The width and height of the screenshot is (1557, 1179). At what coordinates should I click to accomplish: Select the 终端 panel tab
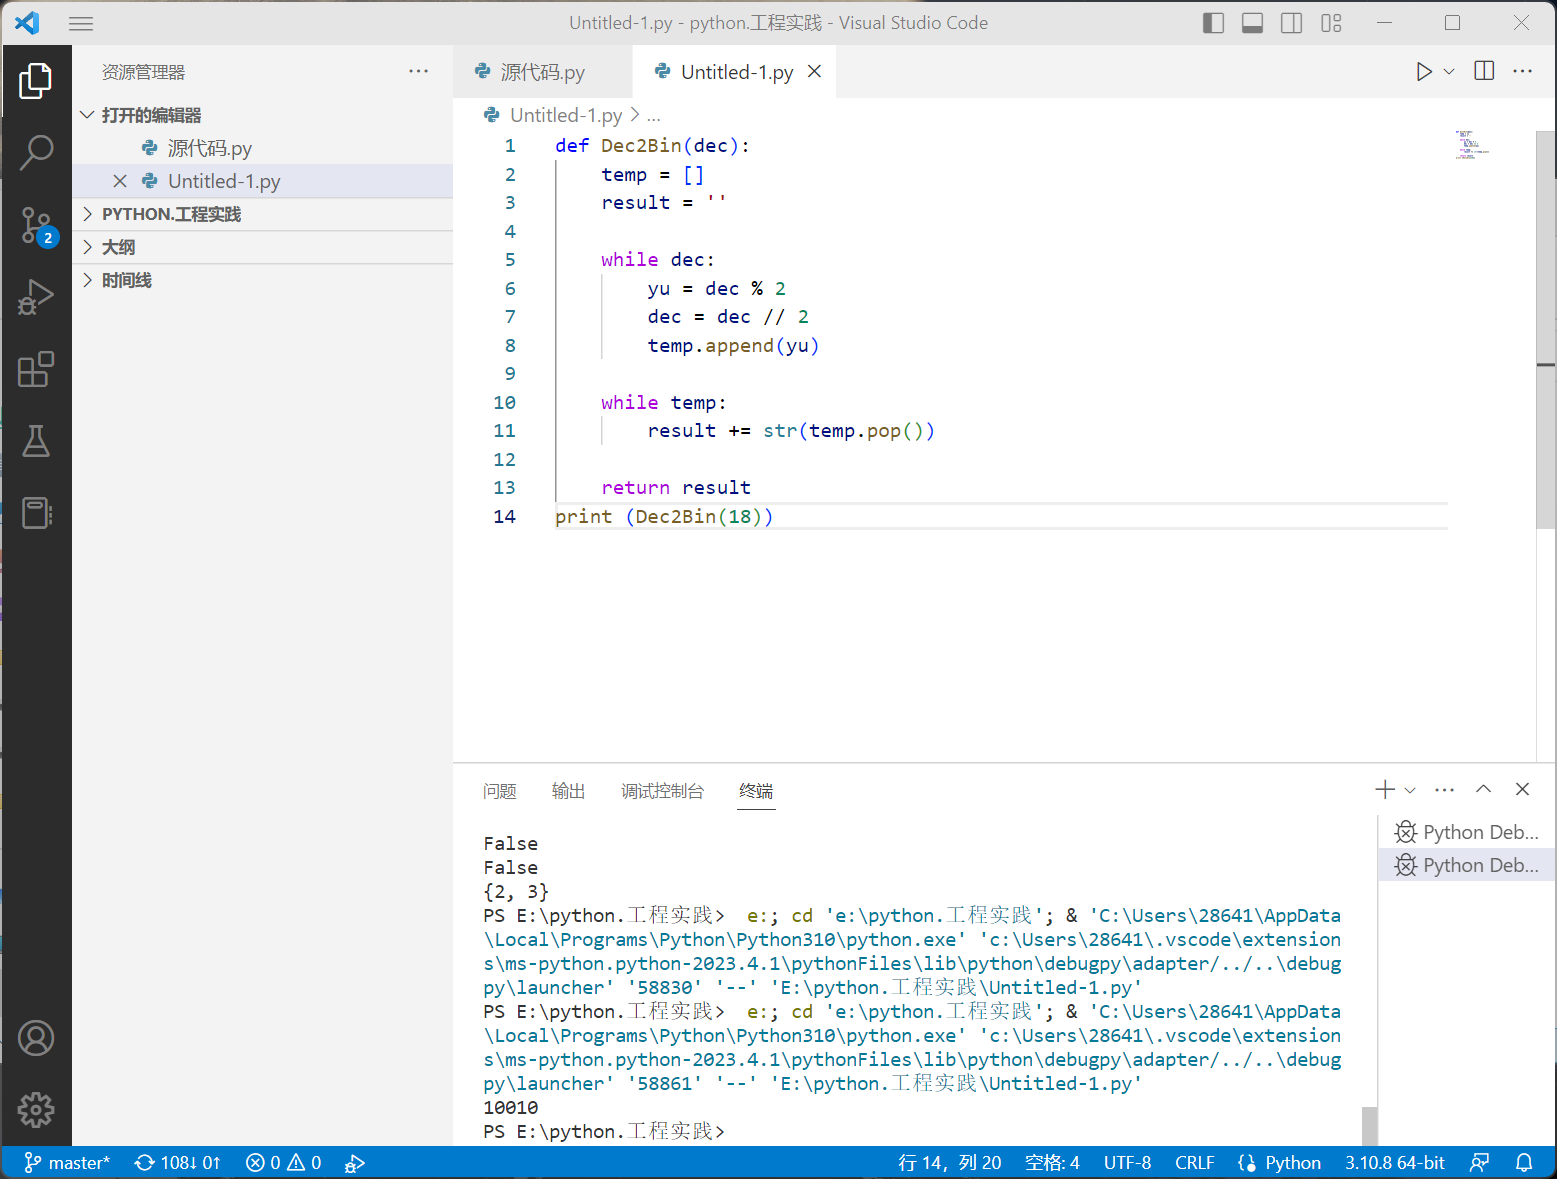point(756,791)
